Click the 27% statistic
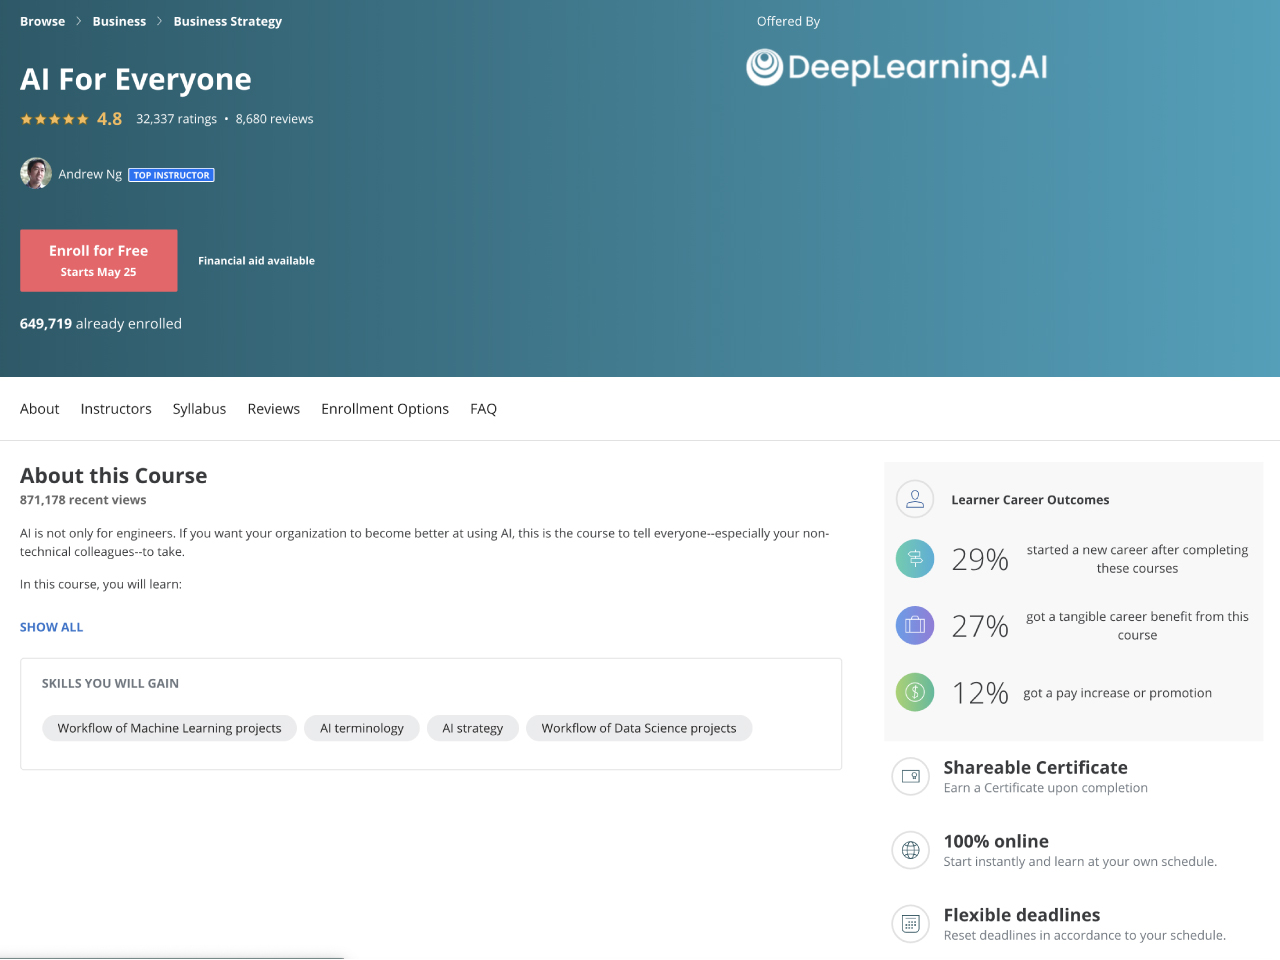 click(980, 626)
